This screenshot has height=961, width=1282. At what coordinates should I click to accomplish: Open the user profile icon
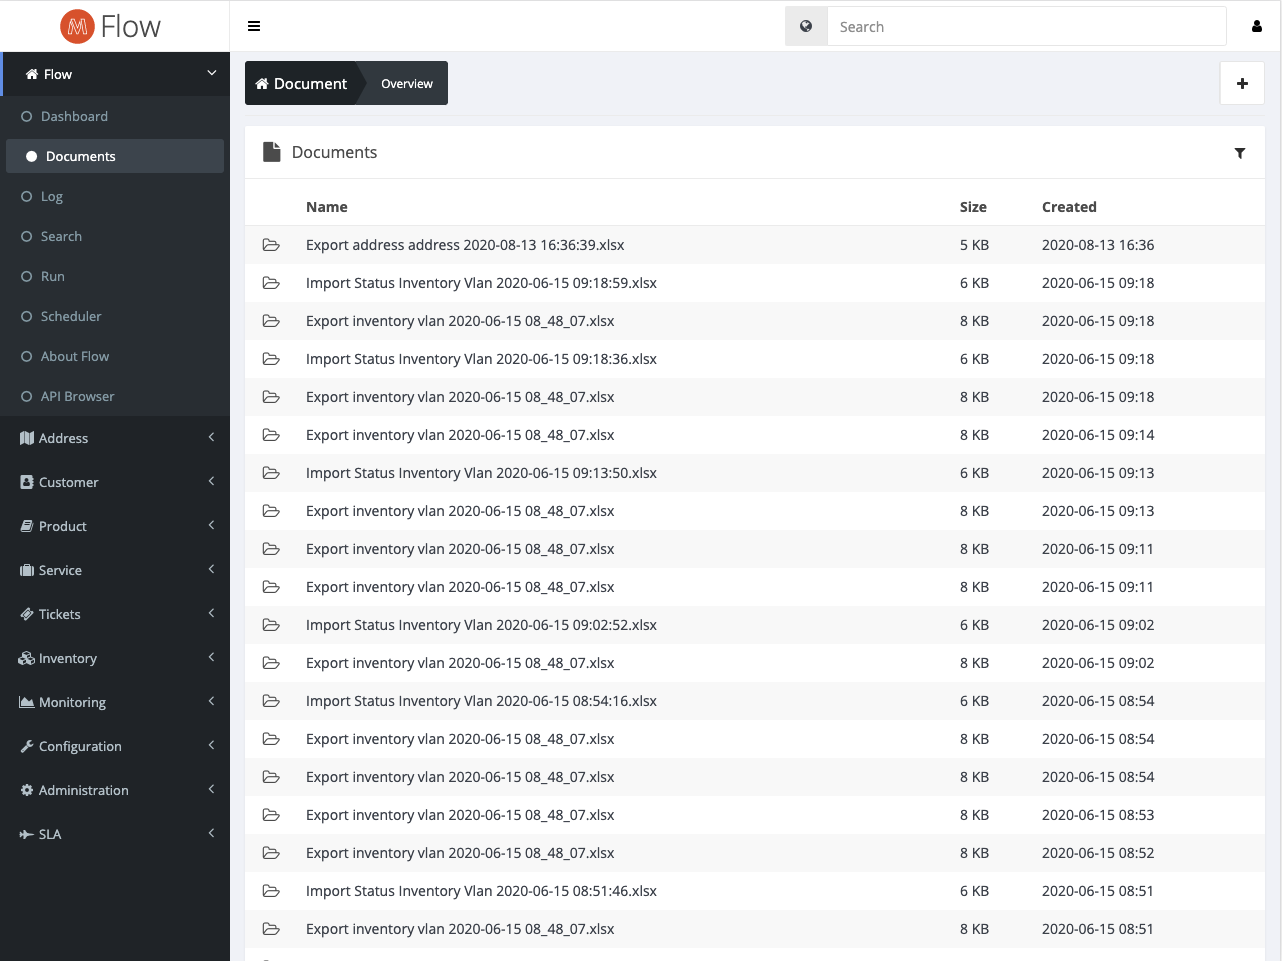tap(1256, 26)
